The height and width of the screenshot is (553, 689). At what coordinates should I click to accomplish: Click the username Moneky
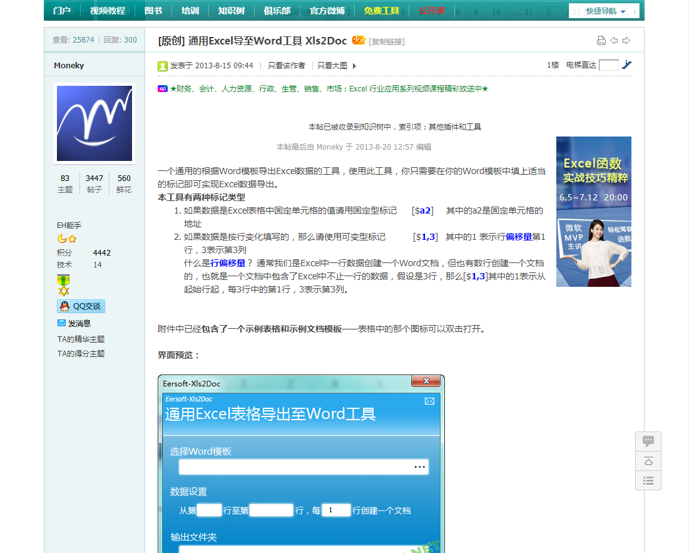pyautogui.click(x=69, y=65)
